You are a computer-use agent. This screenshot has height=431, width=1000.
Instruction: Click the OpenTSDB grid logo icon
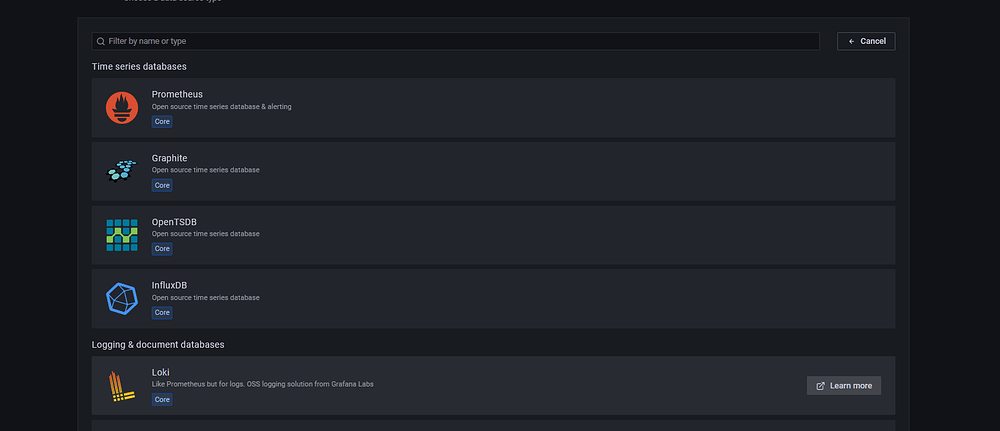(122, 235)
